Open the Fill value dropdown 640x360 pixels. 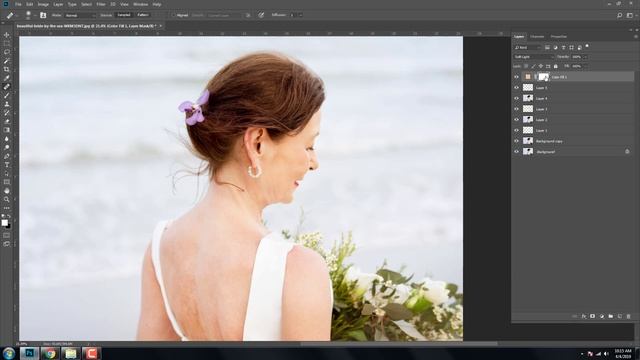[x=586, y=66]
